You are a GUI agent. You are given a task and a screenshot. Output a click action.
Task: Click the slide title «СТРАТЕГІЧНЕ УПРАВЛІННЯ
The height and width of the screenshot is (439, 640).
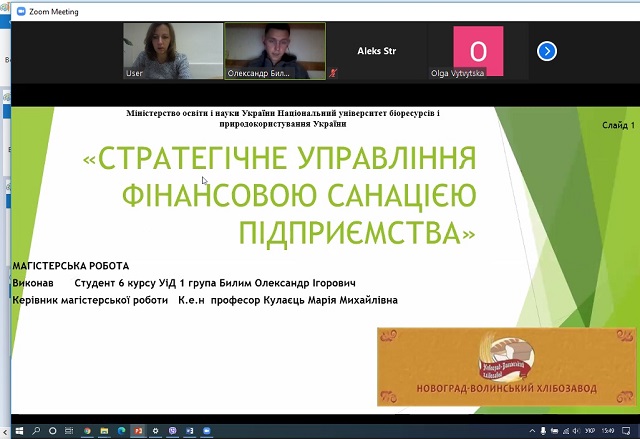280,158
